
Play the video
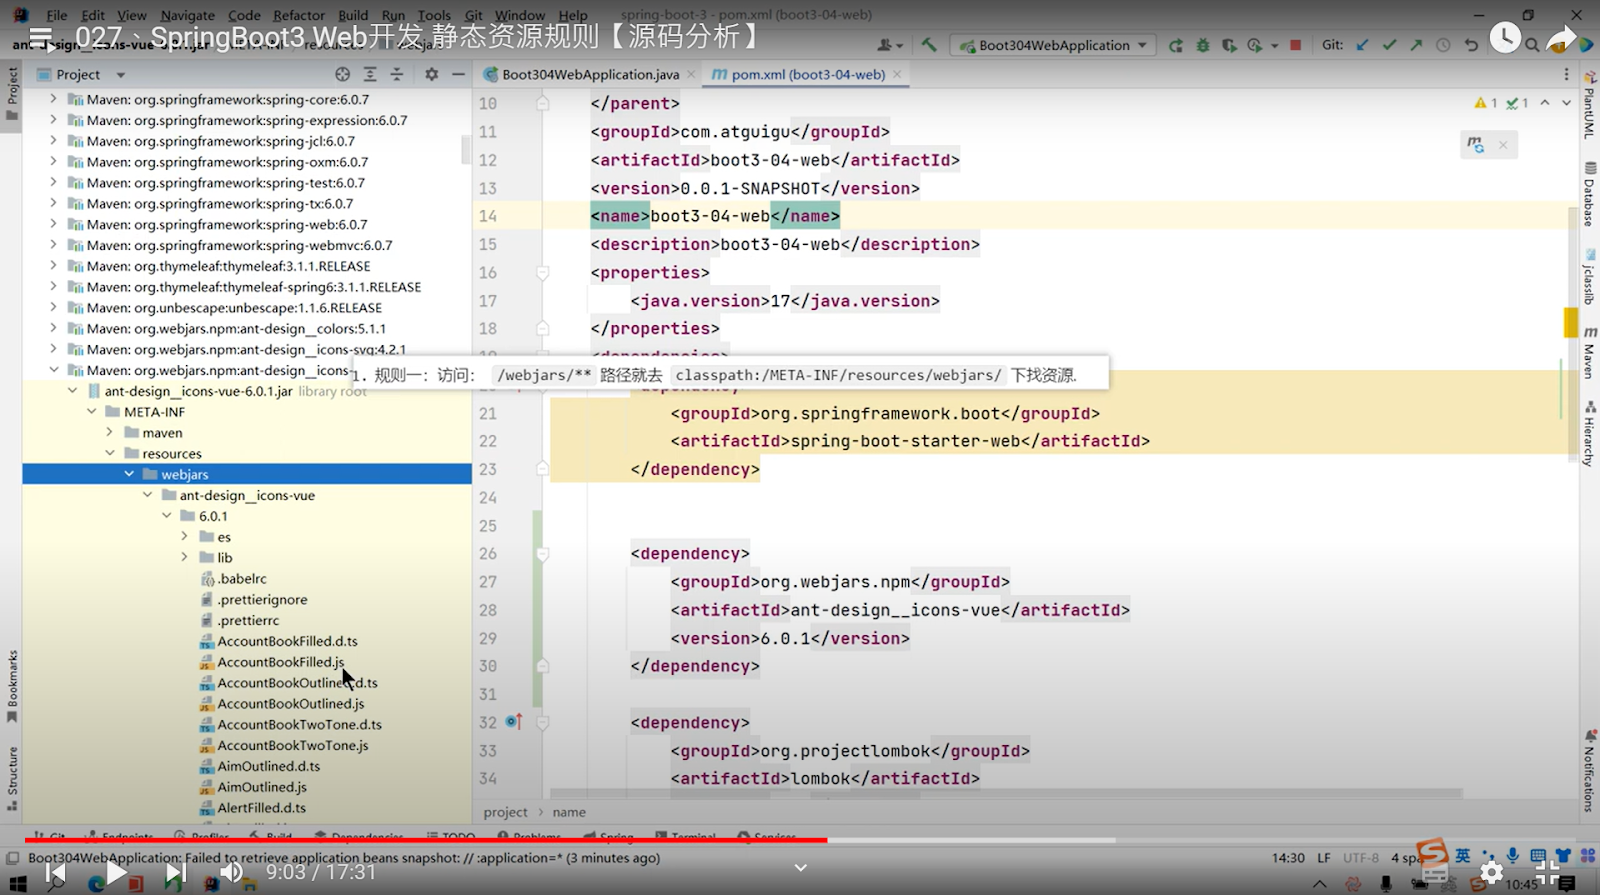tap(116, 872)
